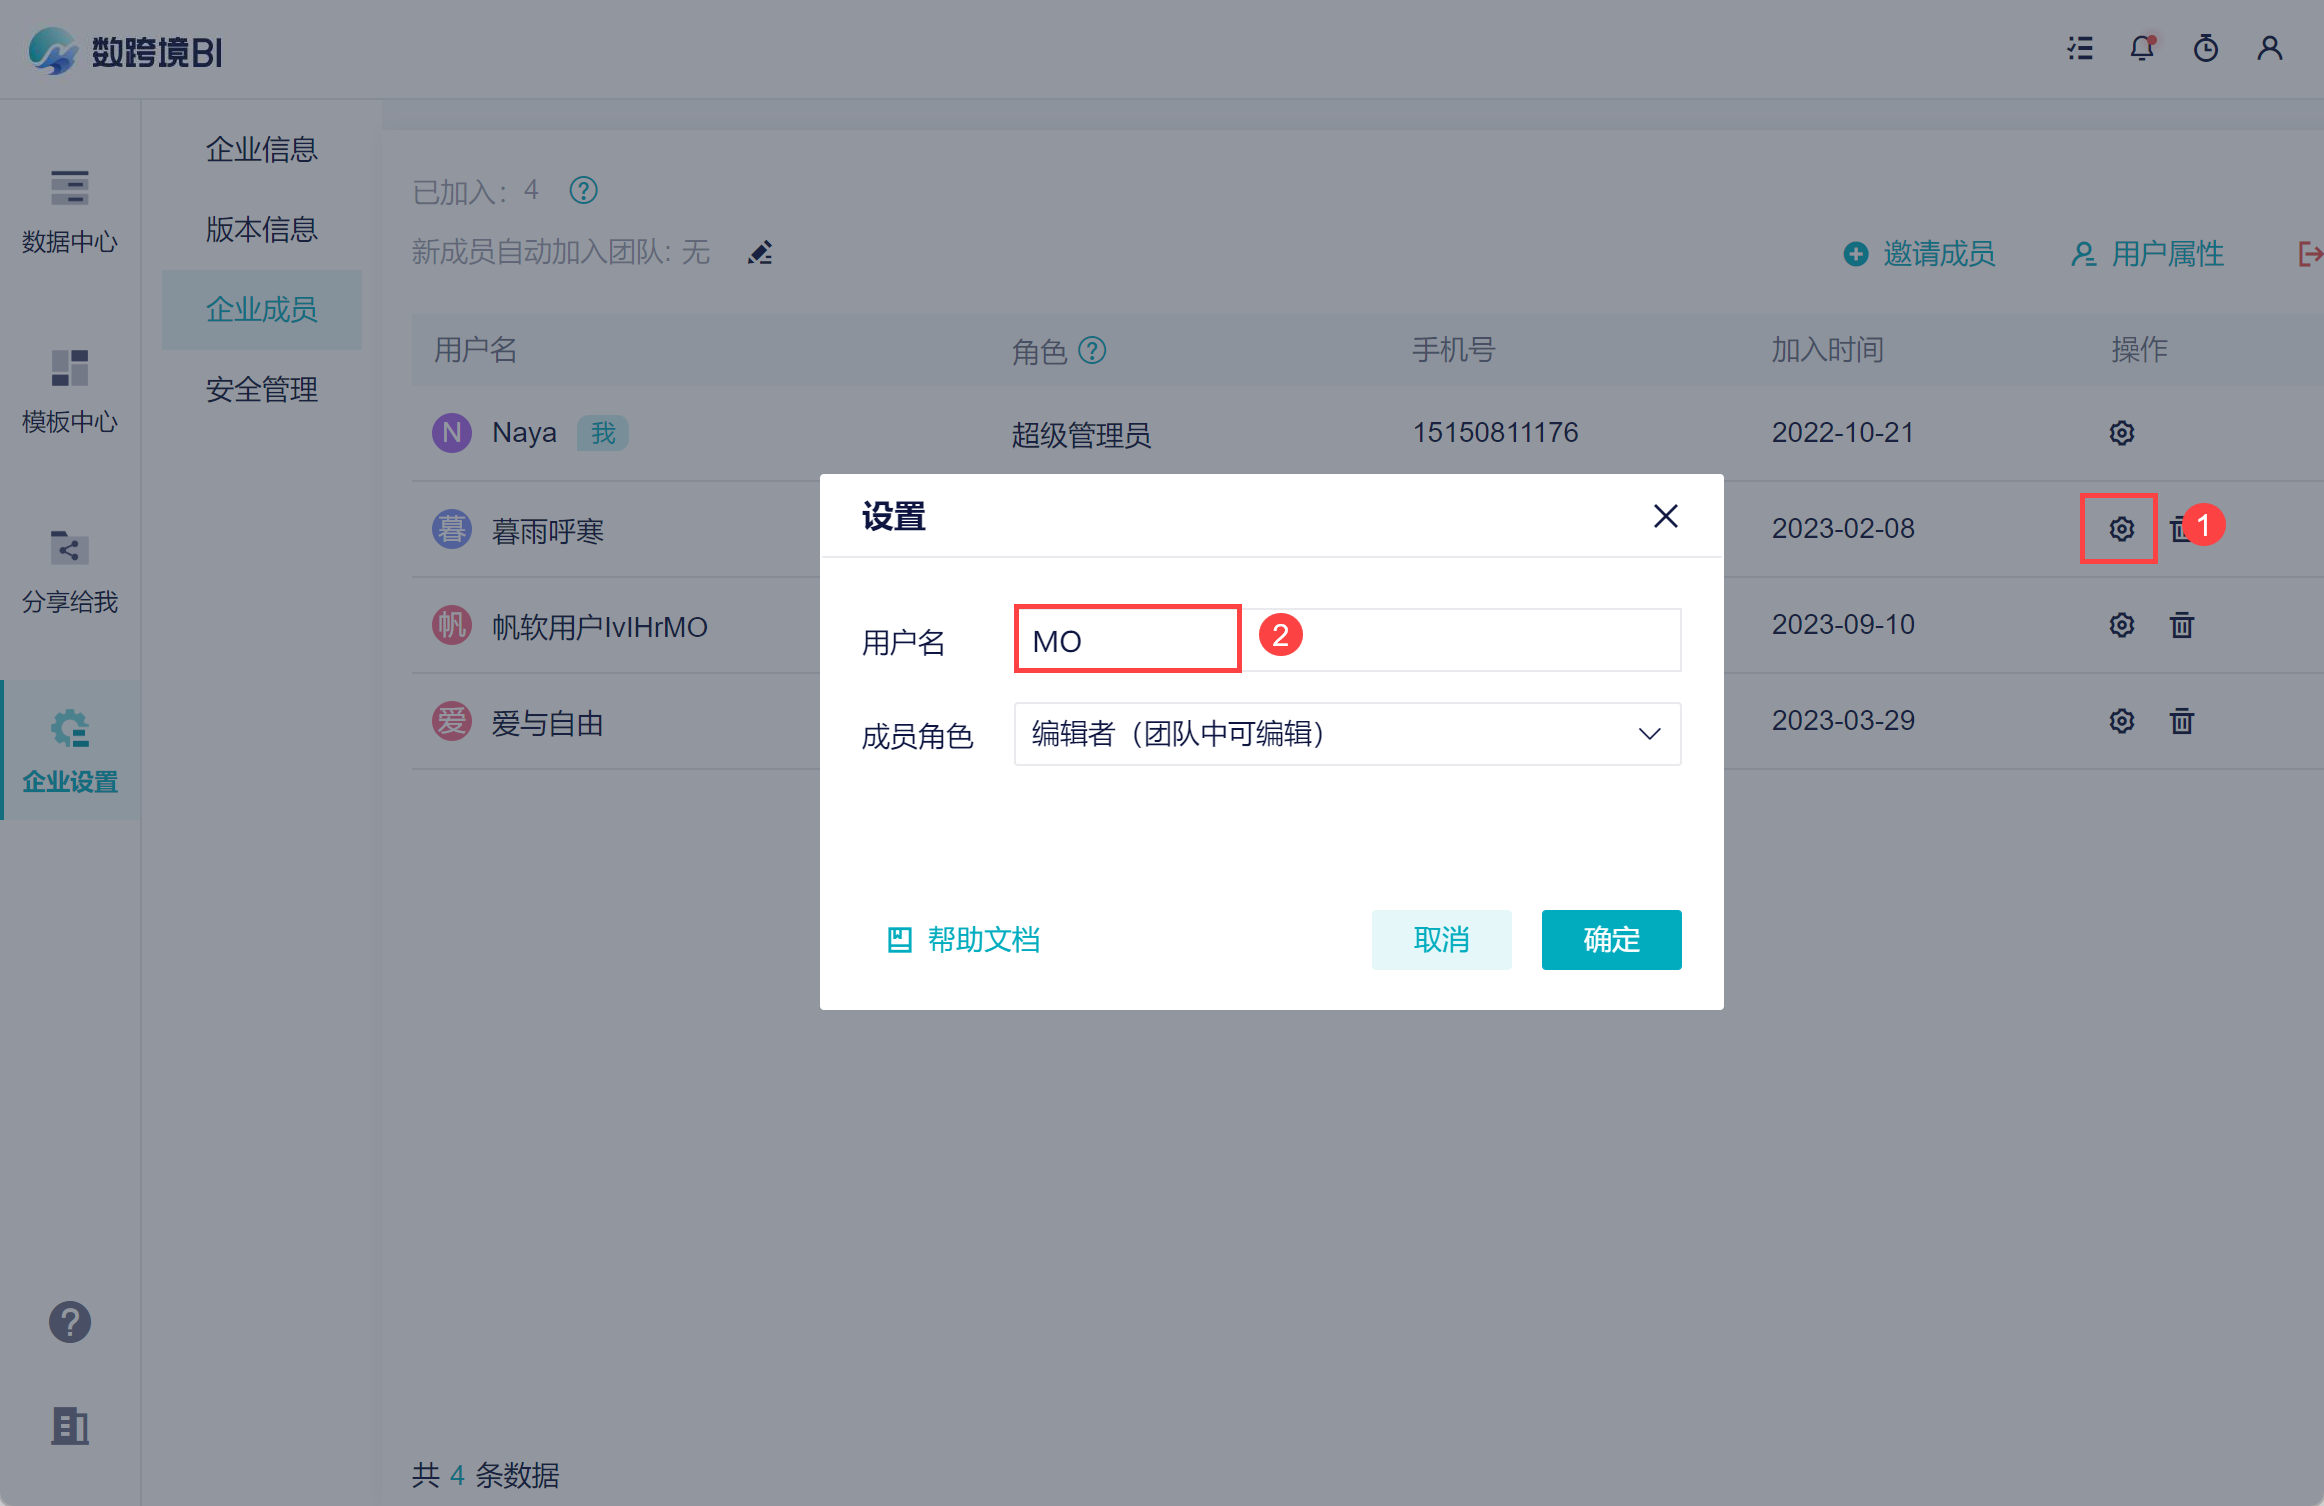The width and height of the screenshot is (2324, 1506).
Task: Switch to the 企业信息 menu item
Action: [262, 150]
